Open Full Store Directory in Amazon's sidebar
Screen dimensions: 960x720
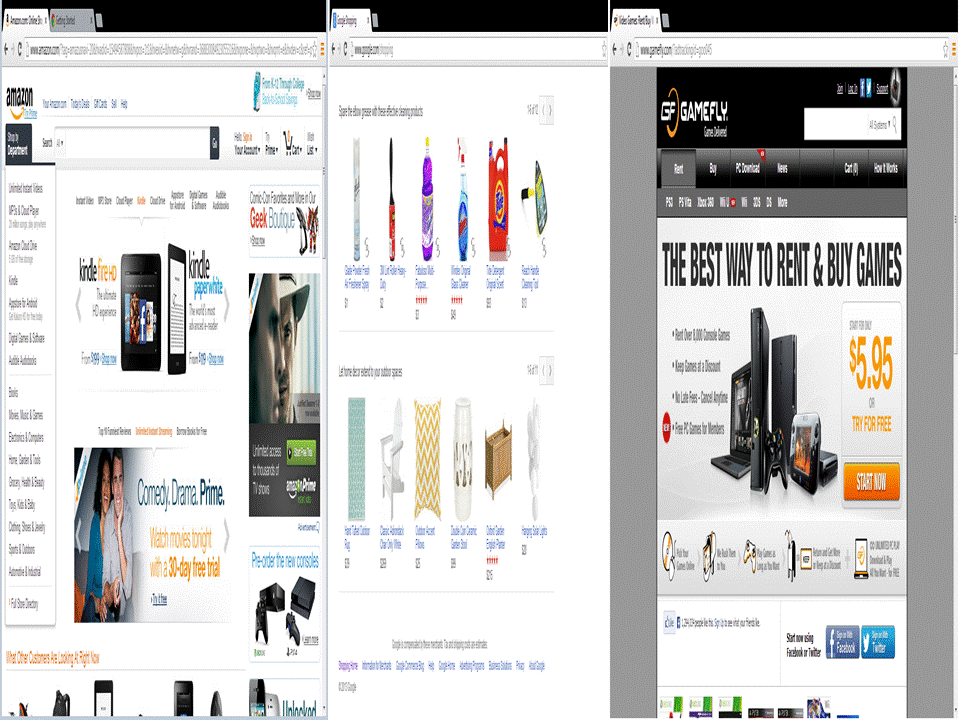click(24, 604)
